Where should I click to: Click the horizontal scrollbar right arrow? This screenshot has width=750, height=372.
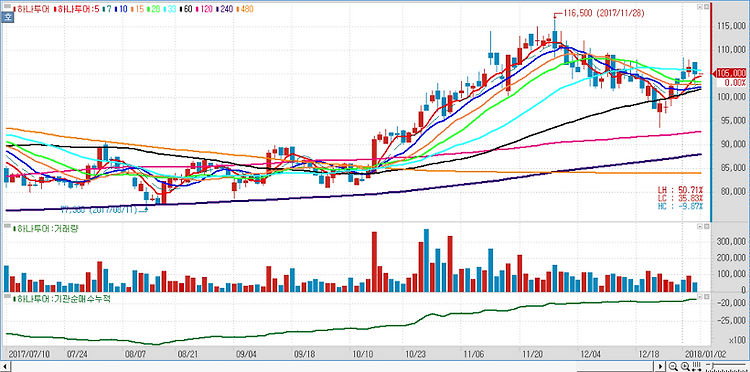tap(660, 367)
